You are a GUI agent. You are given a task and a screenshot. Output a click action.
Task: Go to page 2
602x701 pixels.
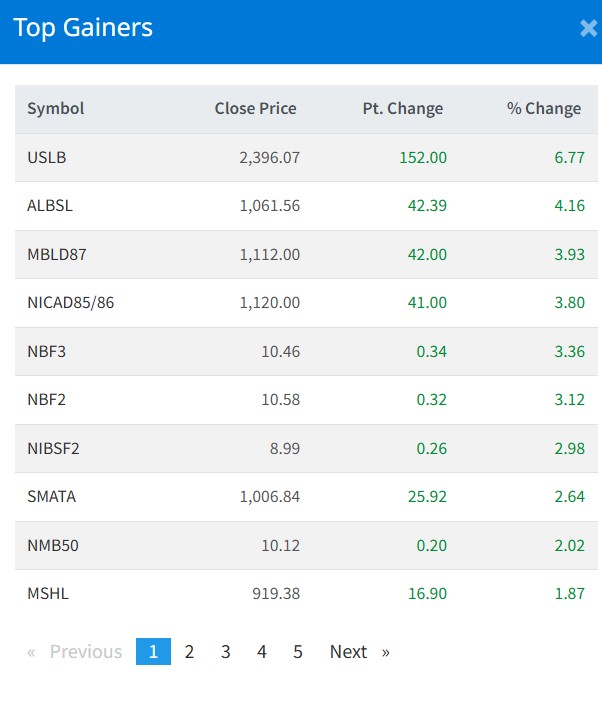tap(189, 652)
